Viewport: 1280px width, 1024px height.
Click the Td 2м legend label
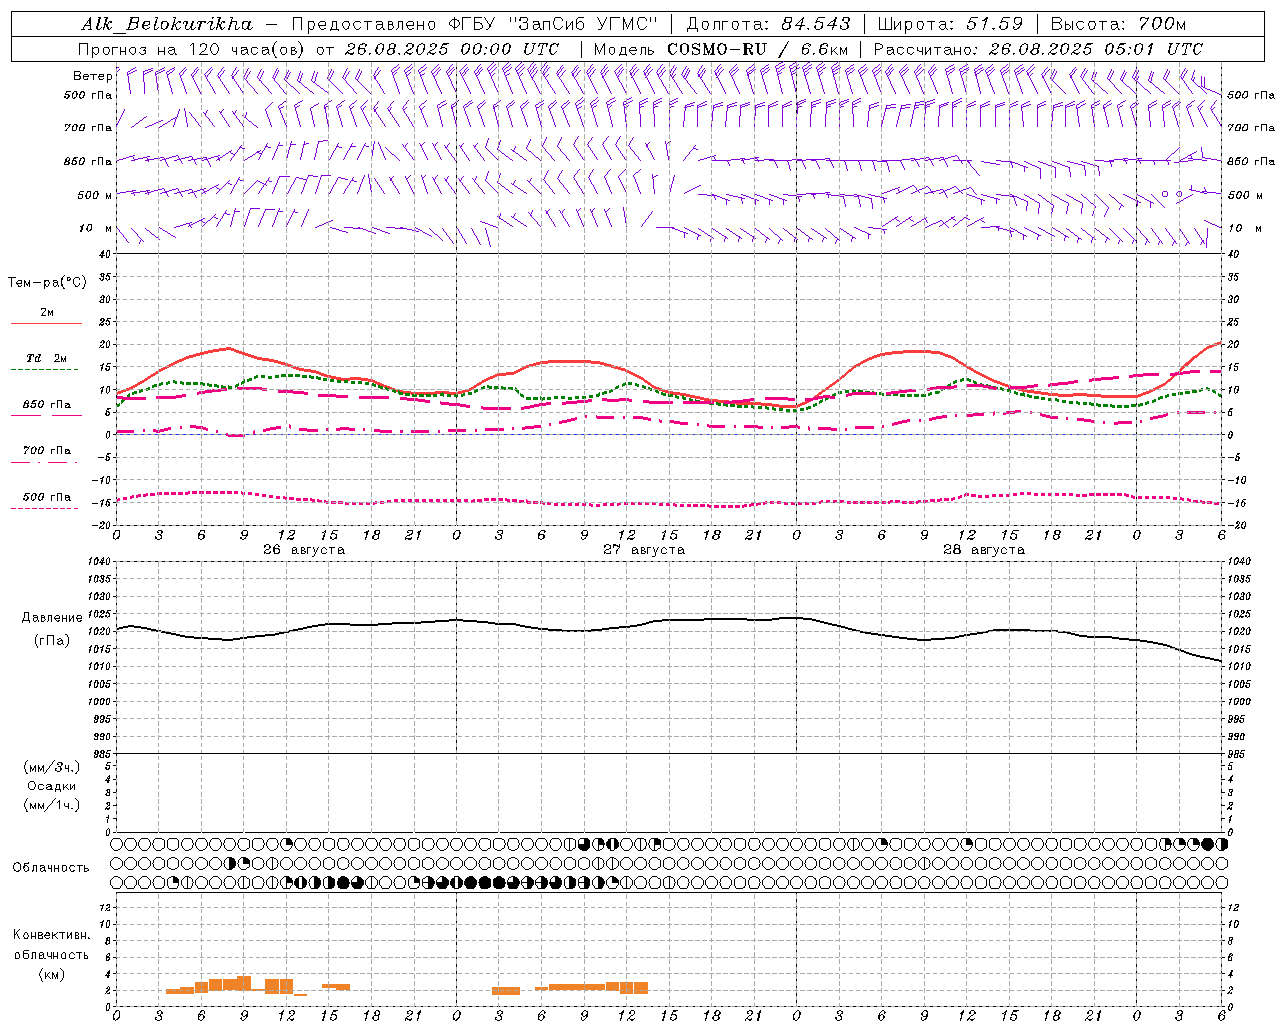coord(47,358)
